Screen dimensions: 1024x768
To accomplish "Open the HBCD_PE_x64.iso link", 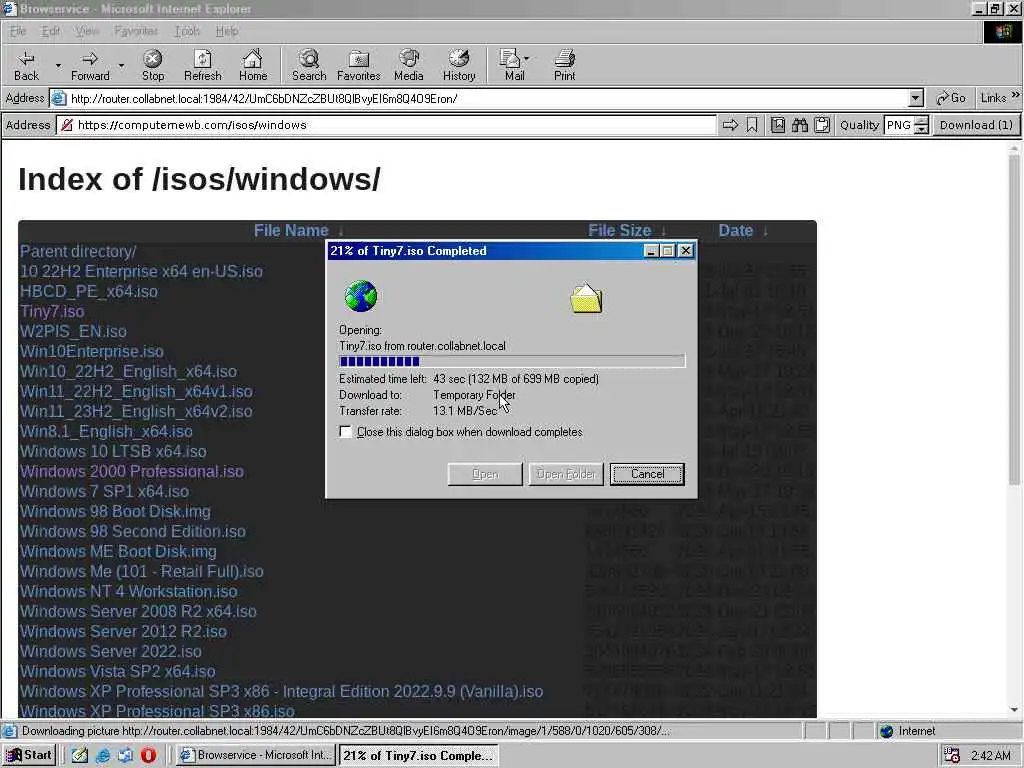I will pyautogui.click(x=89, y=291).
